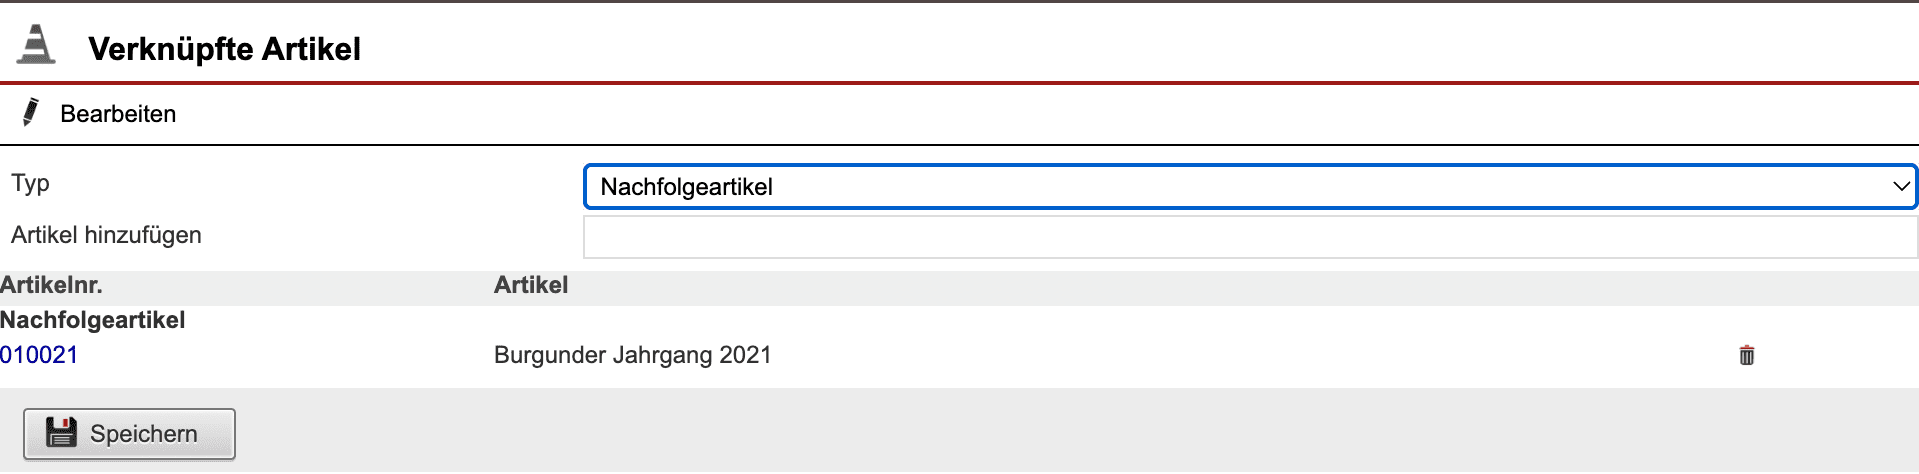This screenshot has width=1919, height=474.
Task: Click the Verknüpfte Artikel heading
Action: click(x=224, y=49)
